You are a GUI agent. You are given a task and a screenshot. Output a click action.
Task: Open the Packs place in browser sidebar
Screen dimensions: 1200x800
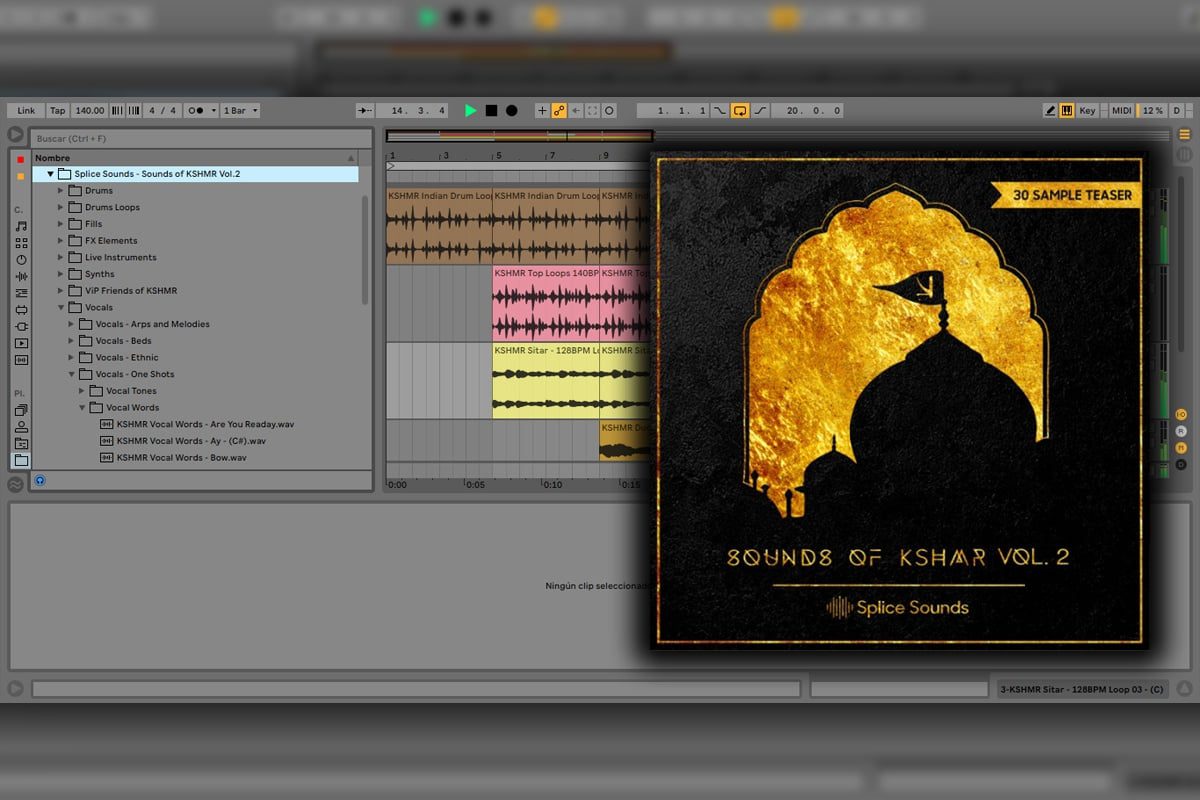(21, 410)
